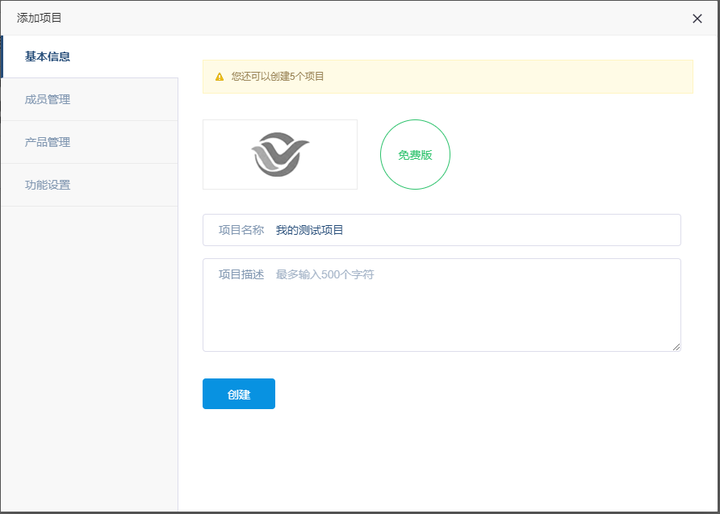
Task: Close the 添加项目 dialog
Action: coord(697,18)
